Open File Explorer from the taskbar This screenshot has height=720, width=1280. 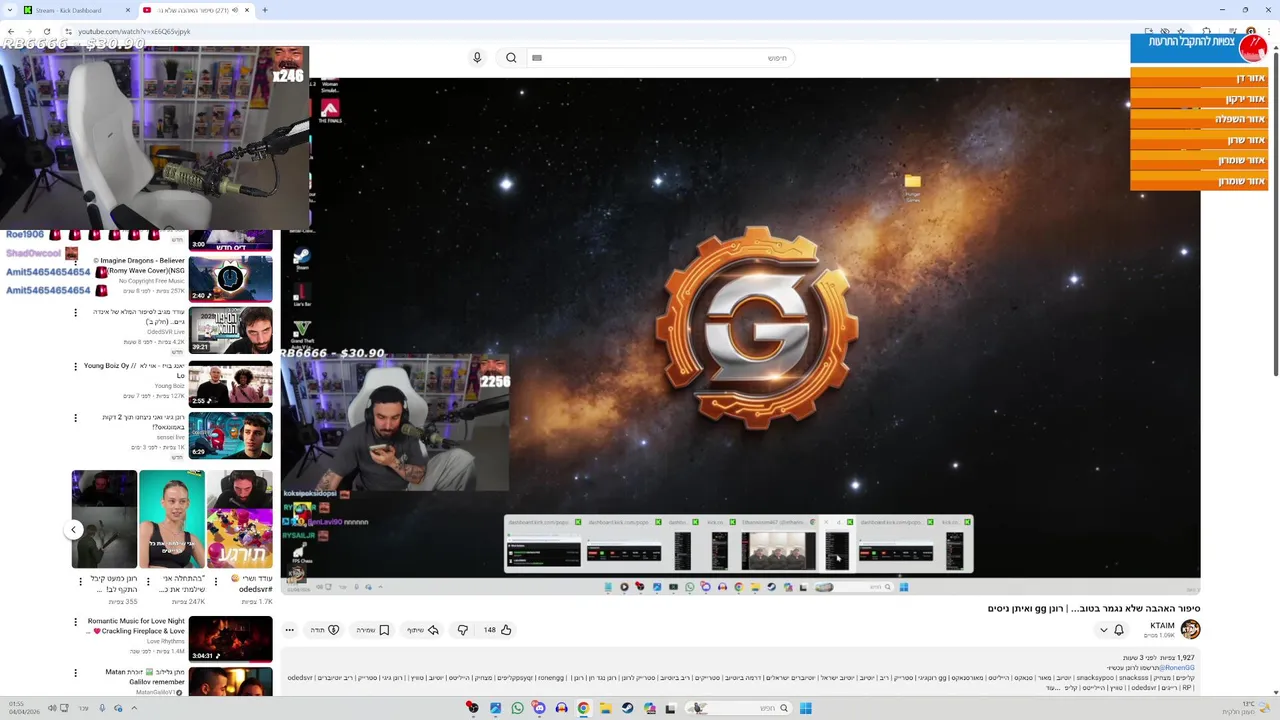605,708
